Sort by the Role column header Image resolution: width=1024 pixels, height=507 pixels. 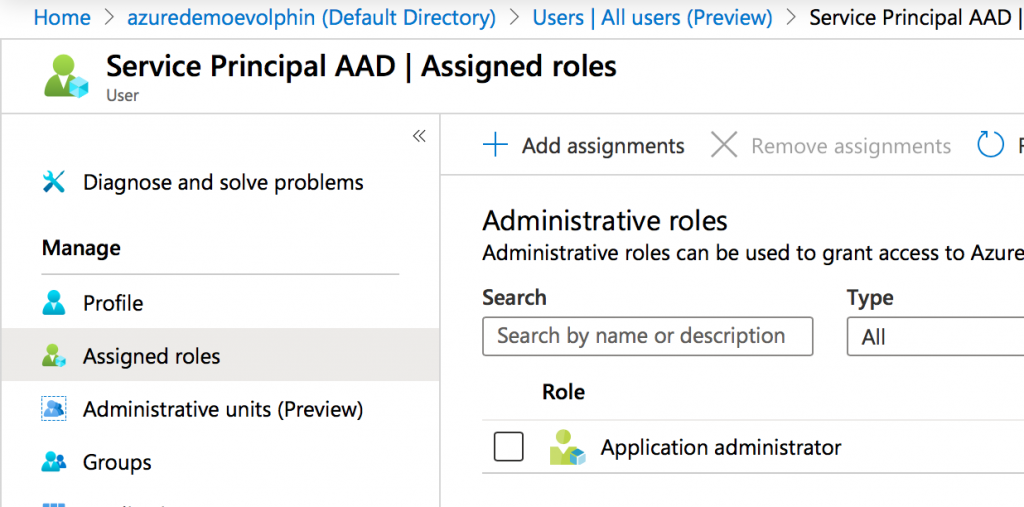point(564,391)
